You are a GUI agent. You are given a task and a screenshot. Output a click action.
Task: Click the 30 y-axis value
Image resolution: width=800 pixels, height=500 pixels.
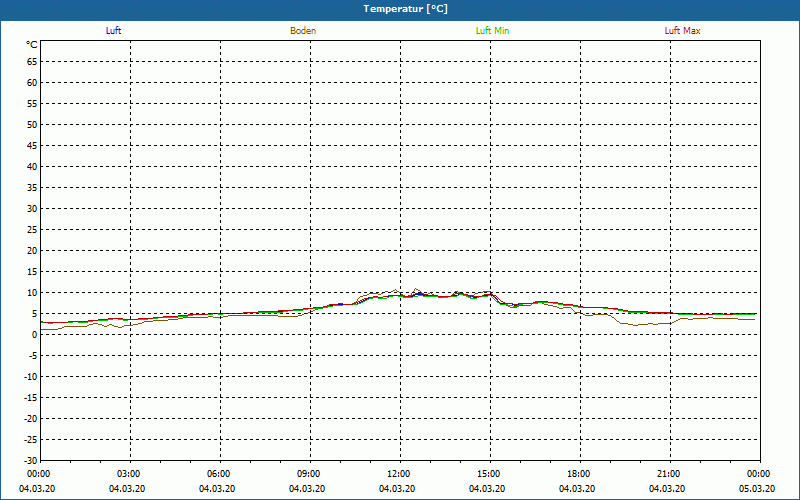click(32, 209)
